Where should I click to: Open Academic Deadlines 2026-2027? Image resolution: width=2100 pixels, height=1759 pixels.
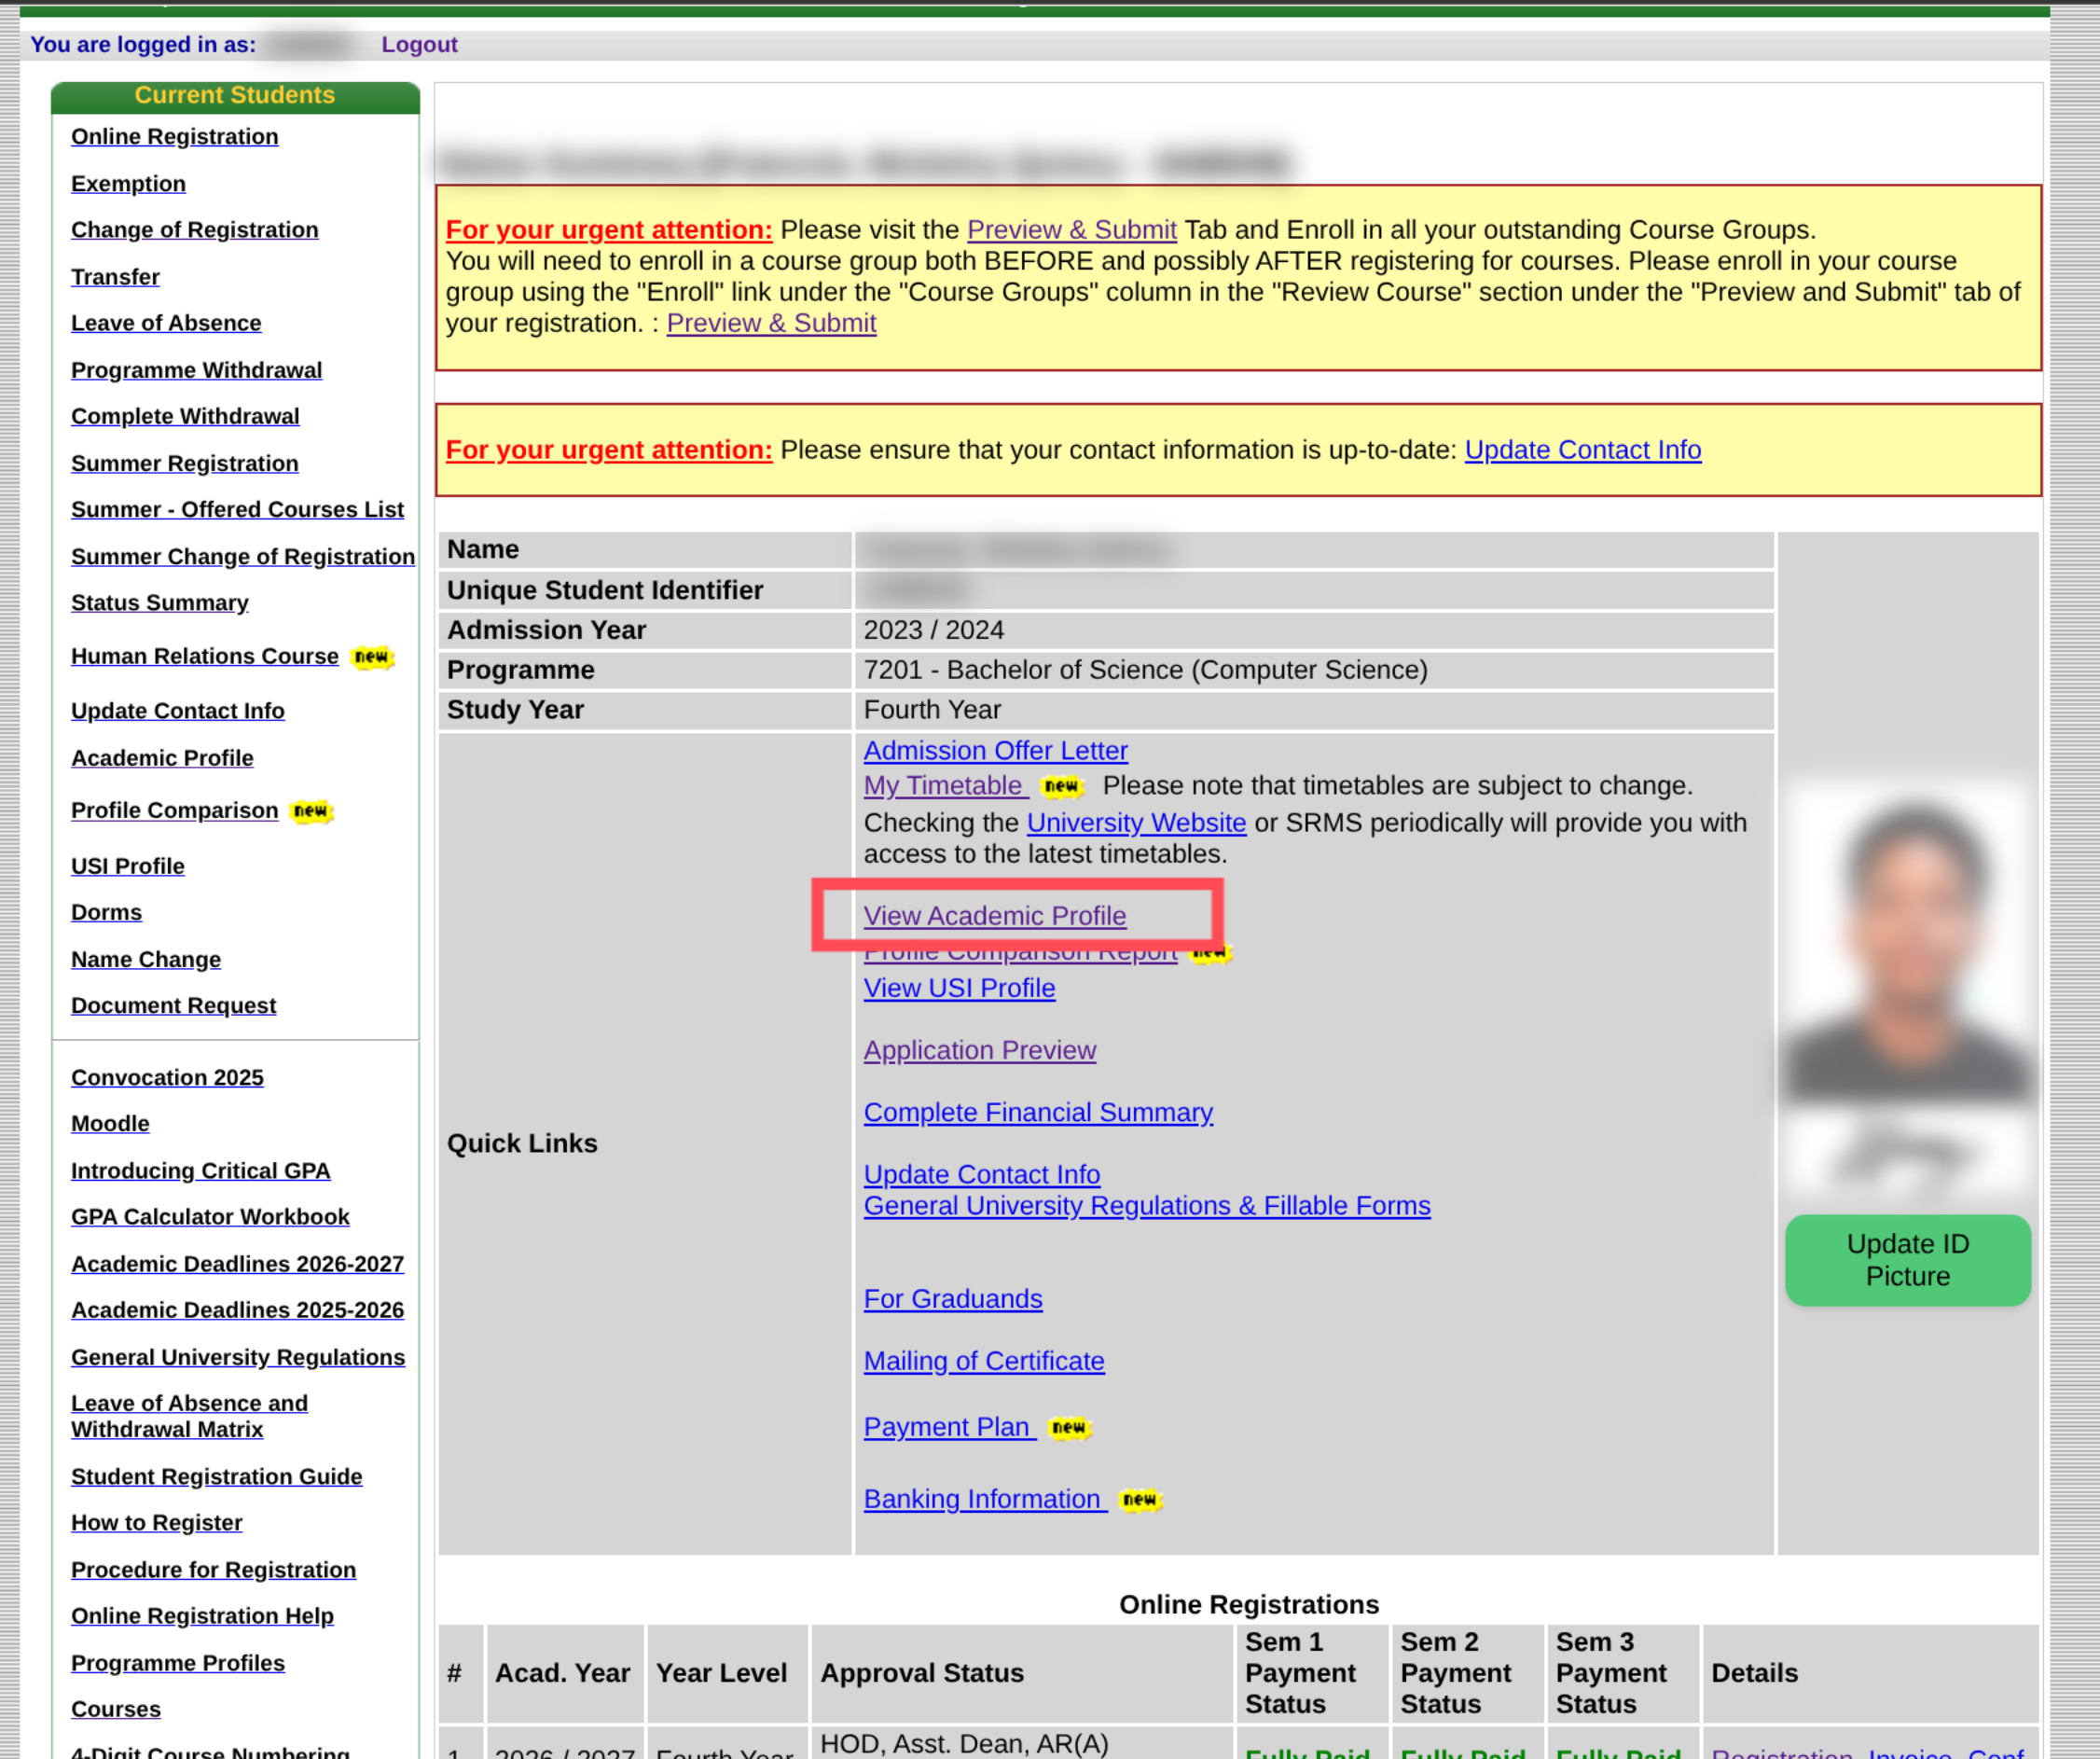(x=238, y=1262)
